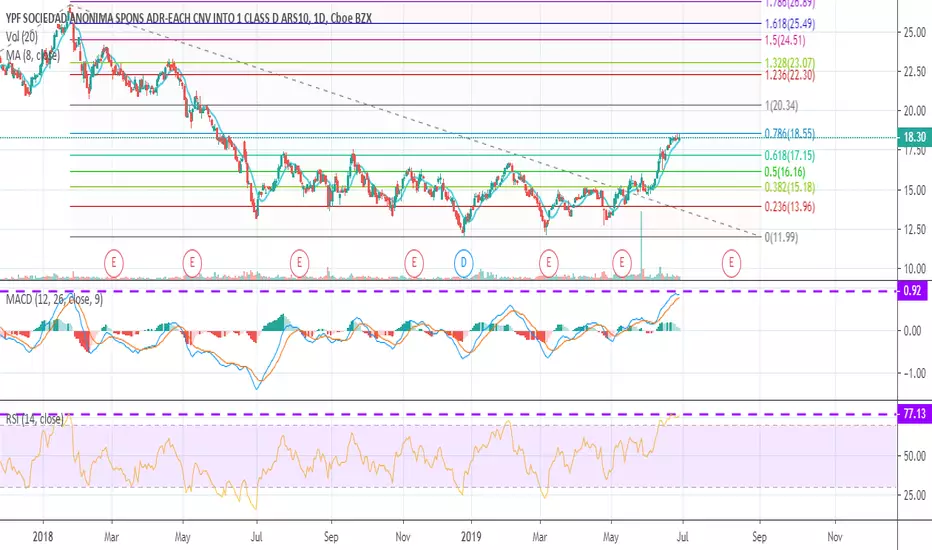Select the purple dashed line in MACD pane

tap(448, 291)
